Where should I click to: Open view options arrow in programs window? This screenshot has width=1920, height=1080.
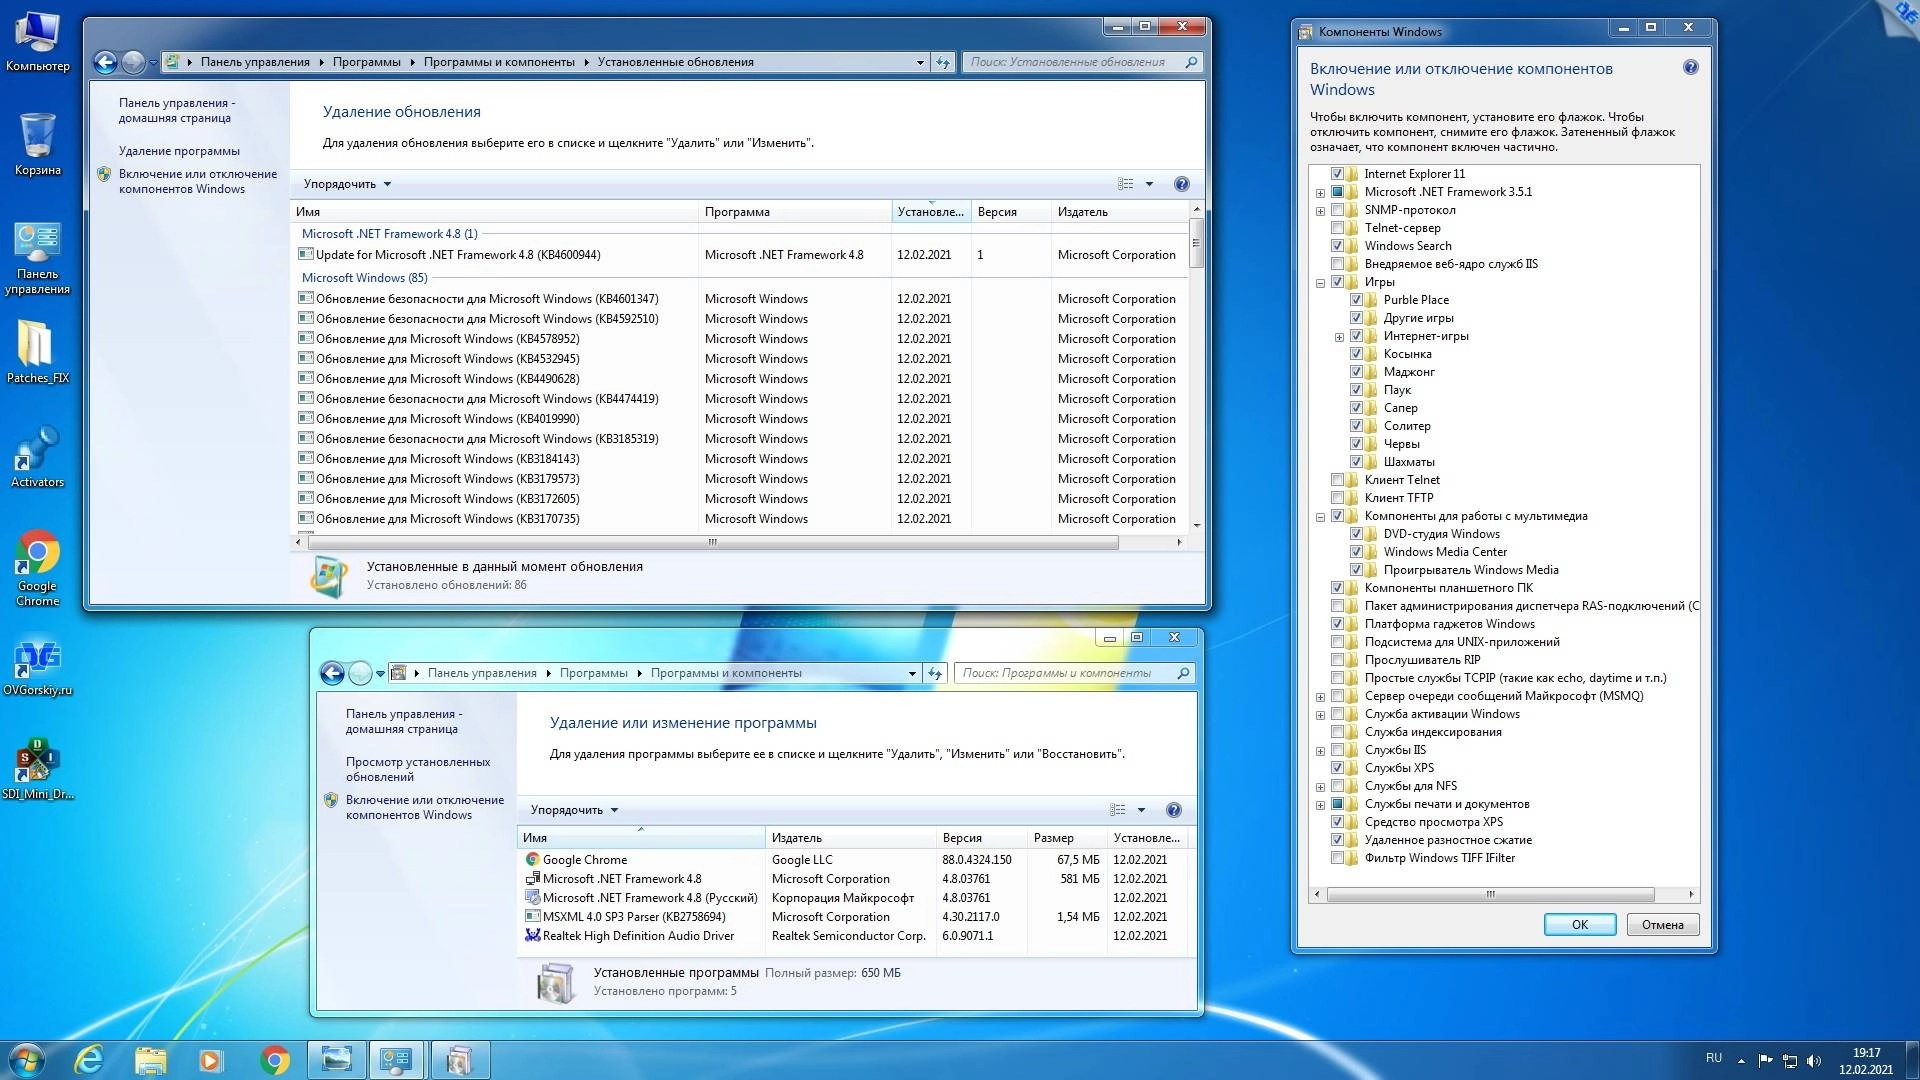1141,810
